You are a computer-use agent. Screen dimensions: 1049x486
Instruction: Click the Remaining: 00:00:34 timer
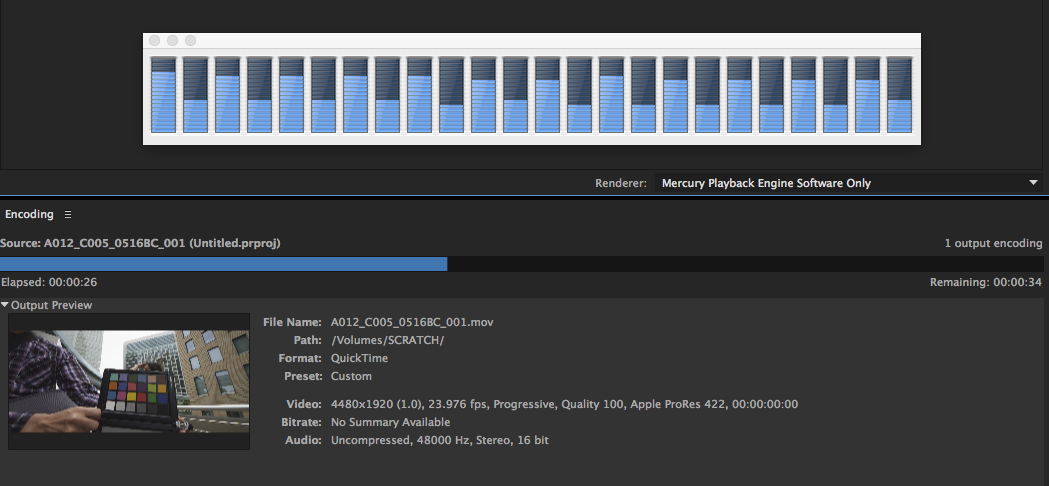(985, 282)
